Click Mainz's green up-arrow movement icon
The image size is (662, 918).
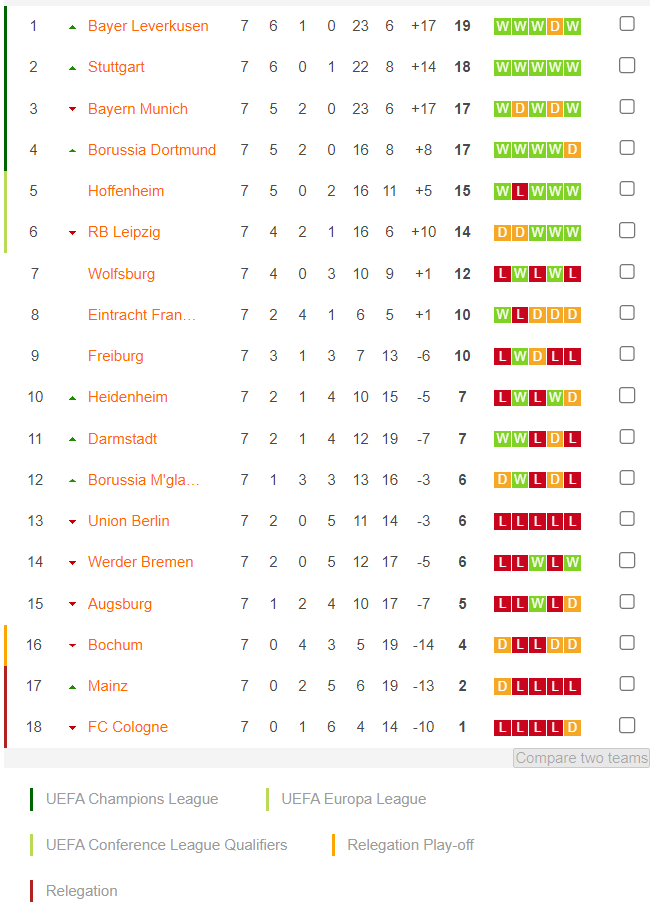(x=73, y=687)
